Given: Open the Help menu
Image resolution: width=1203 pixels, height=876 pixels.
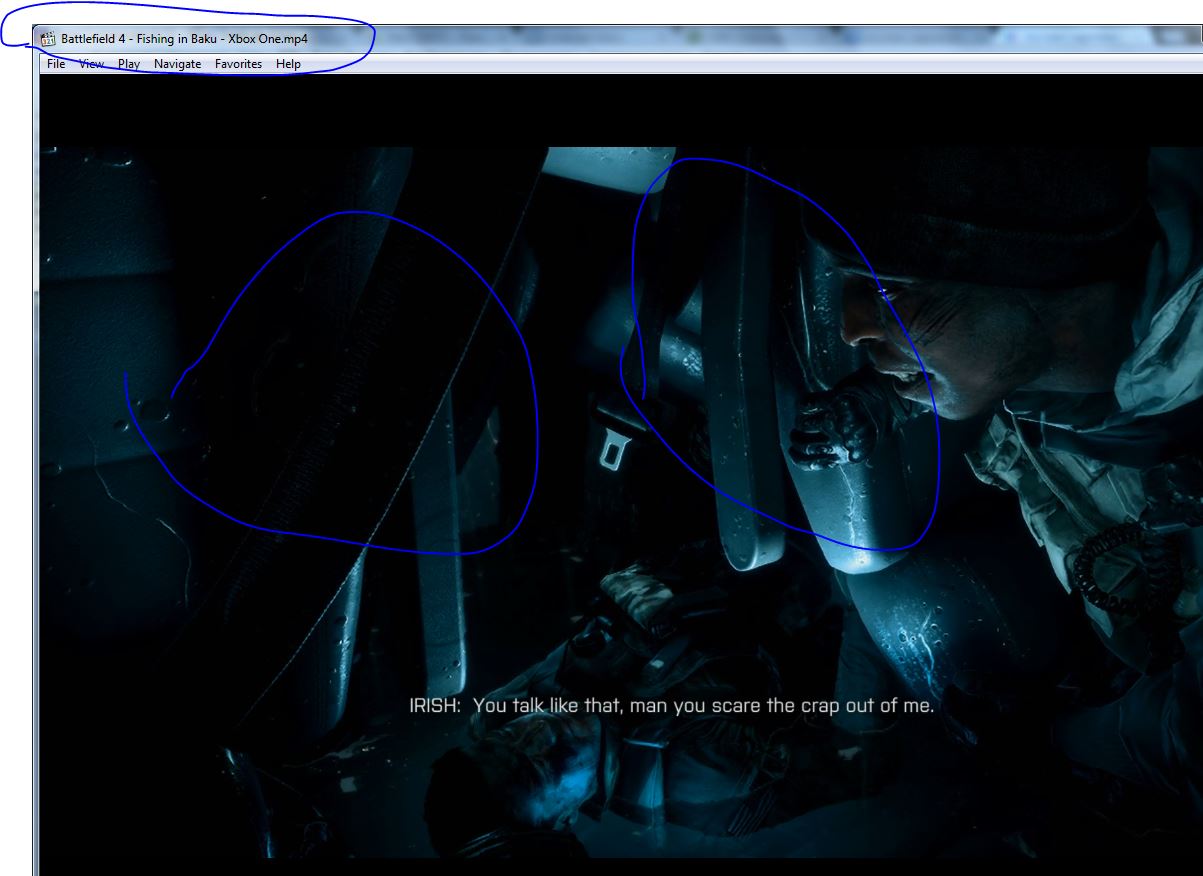Looking at the screenshot, I should (x=289, y=64).
